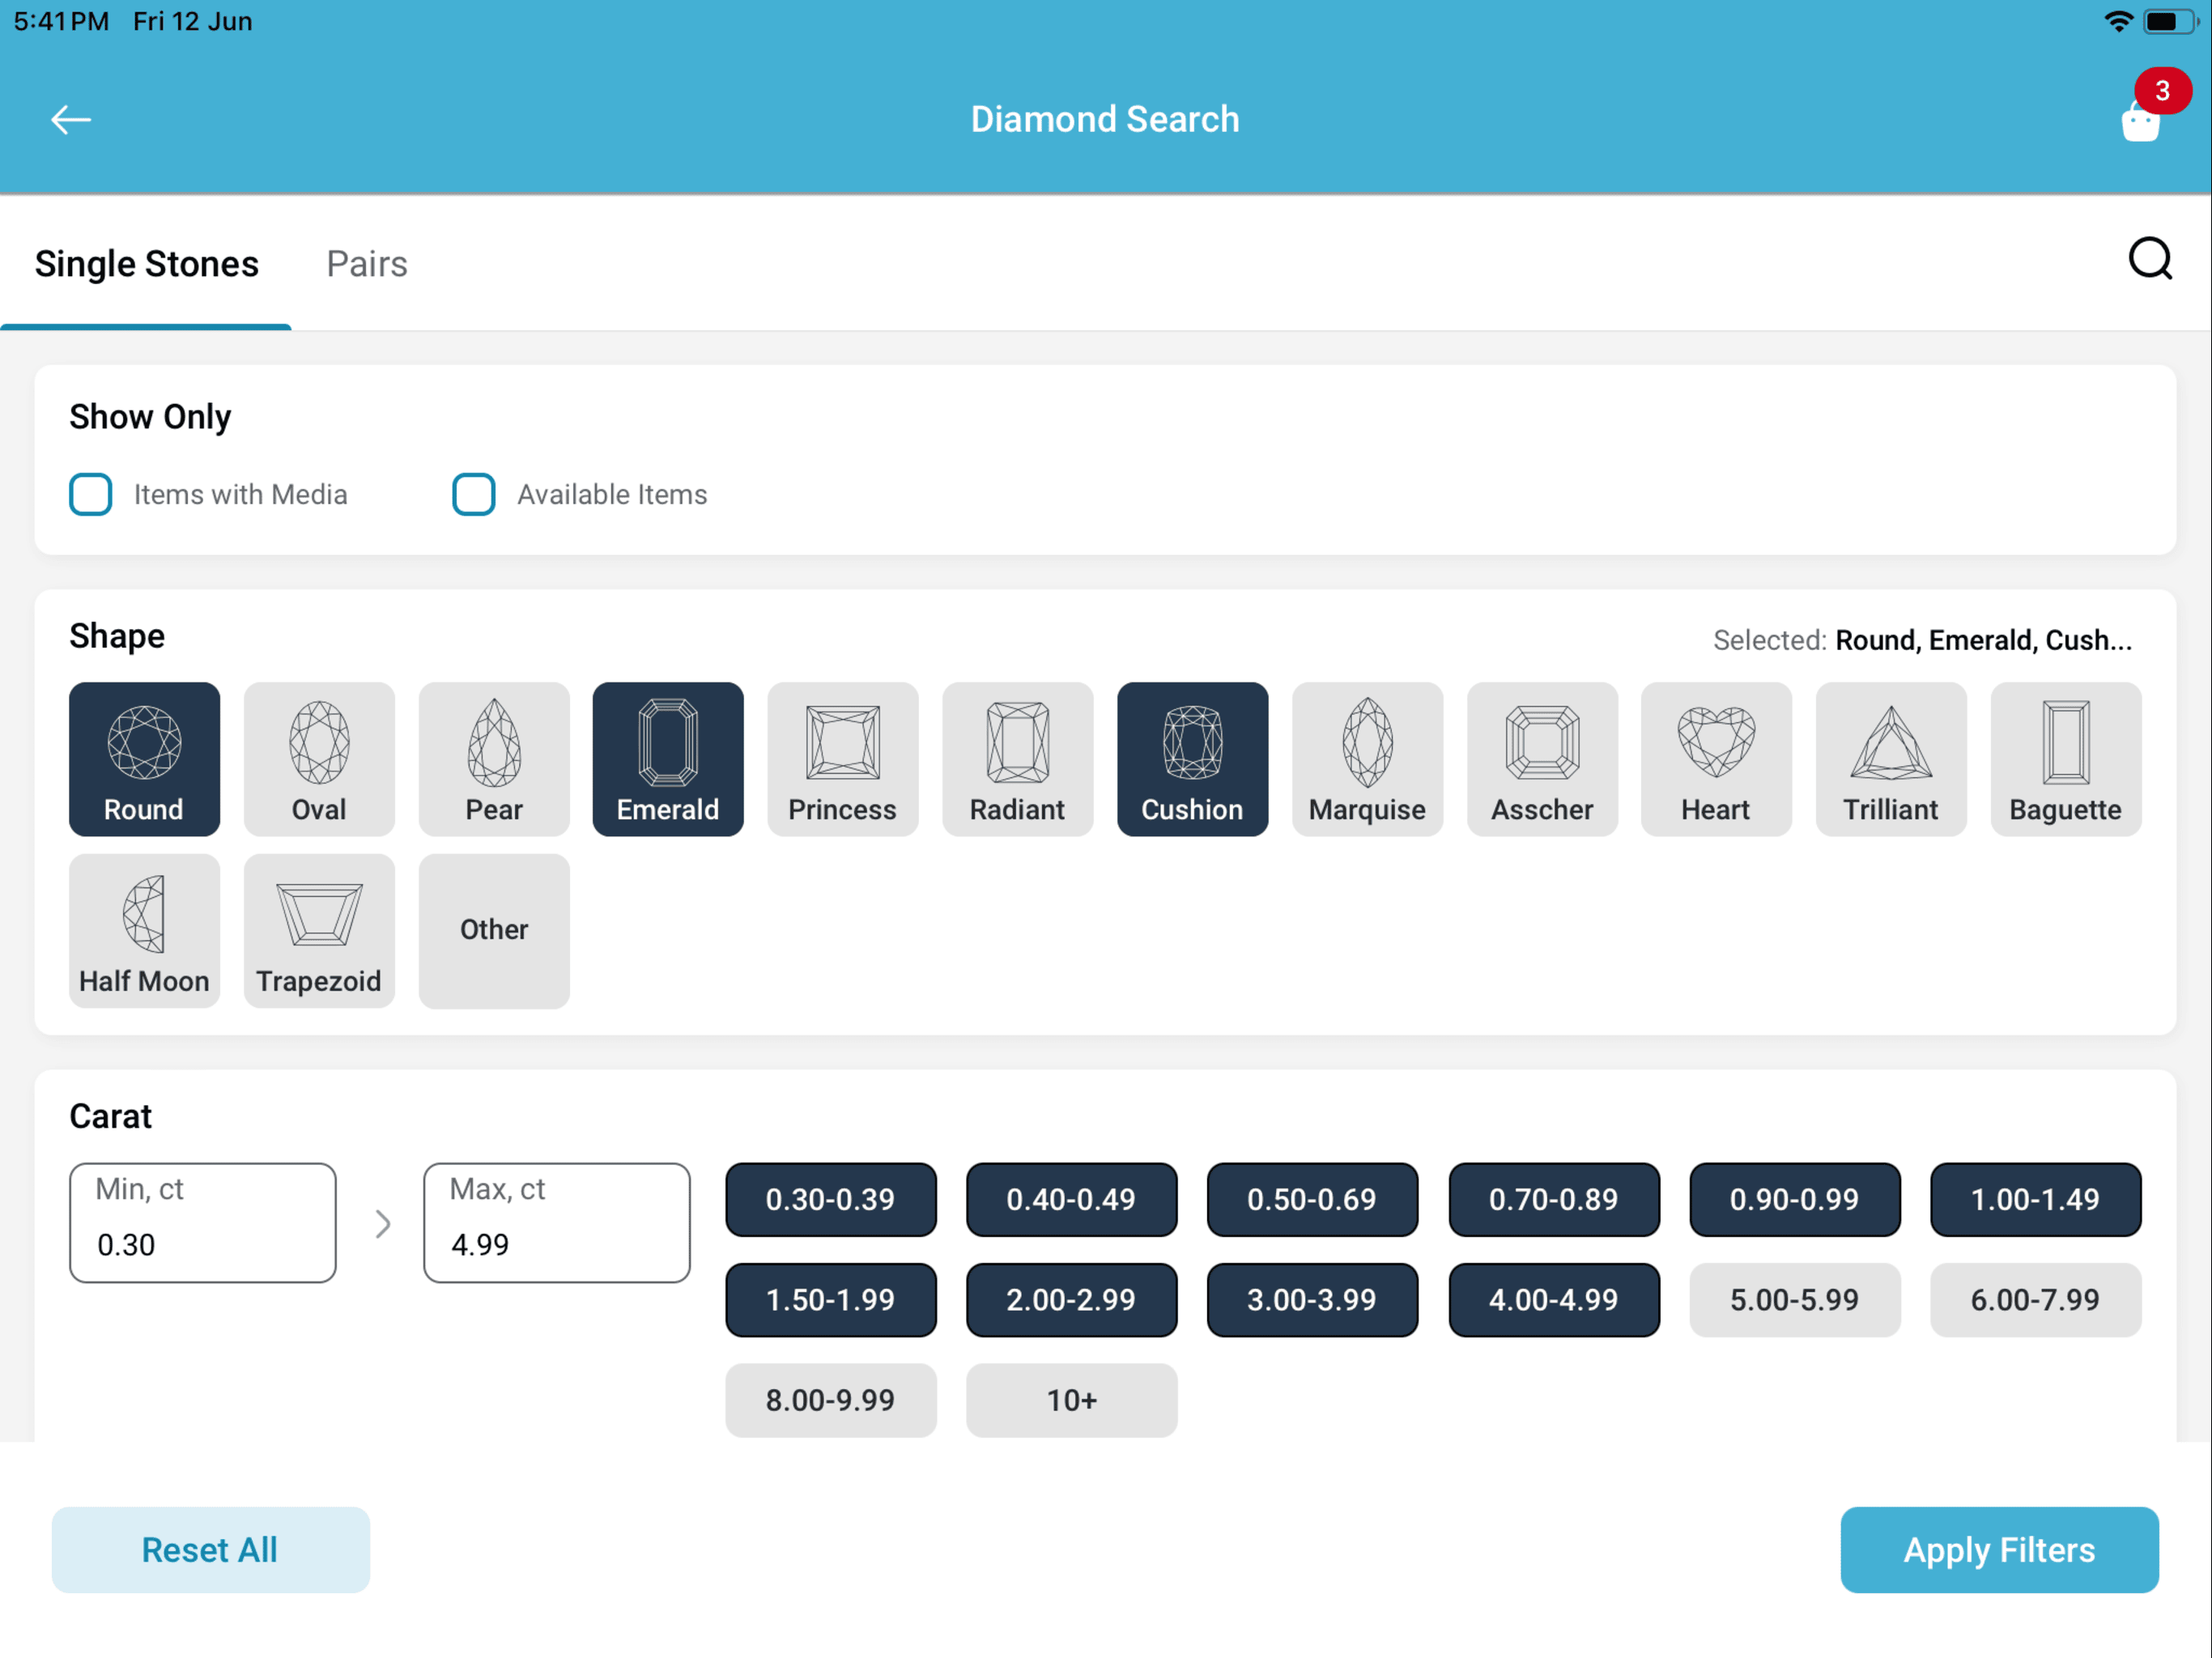Click the Wi-Fi status icon

[2118, 21]
